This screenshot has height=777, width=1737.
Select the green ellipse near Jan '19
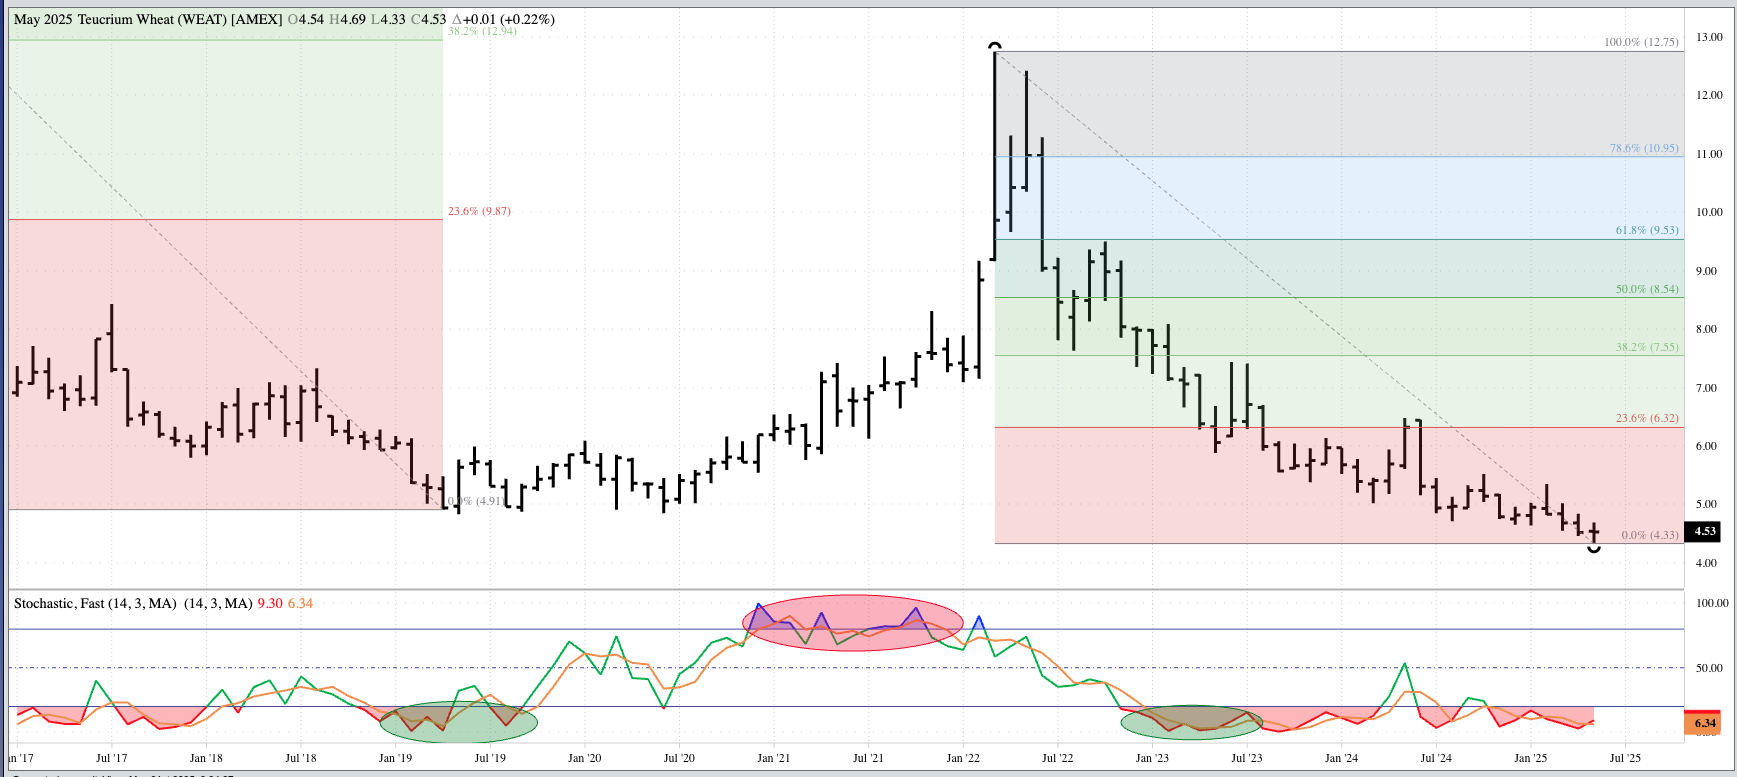pos(459,722)
